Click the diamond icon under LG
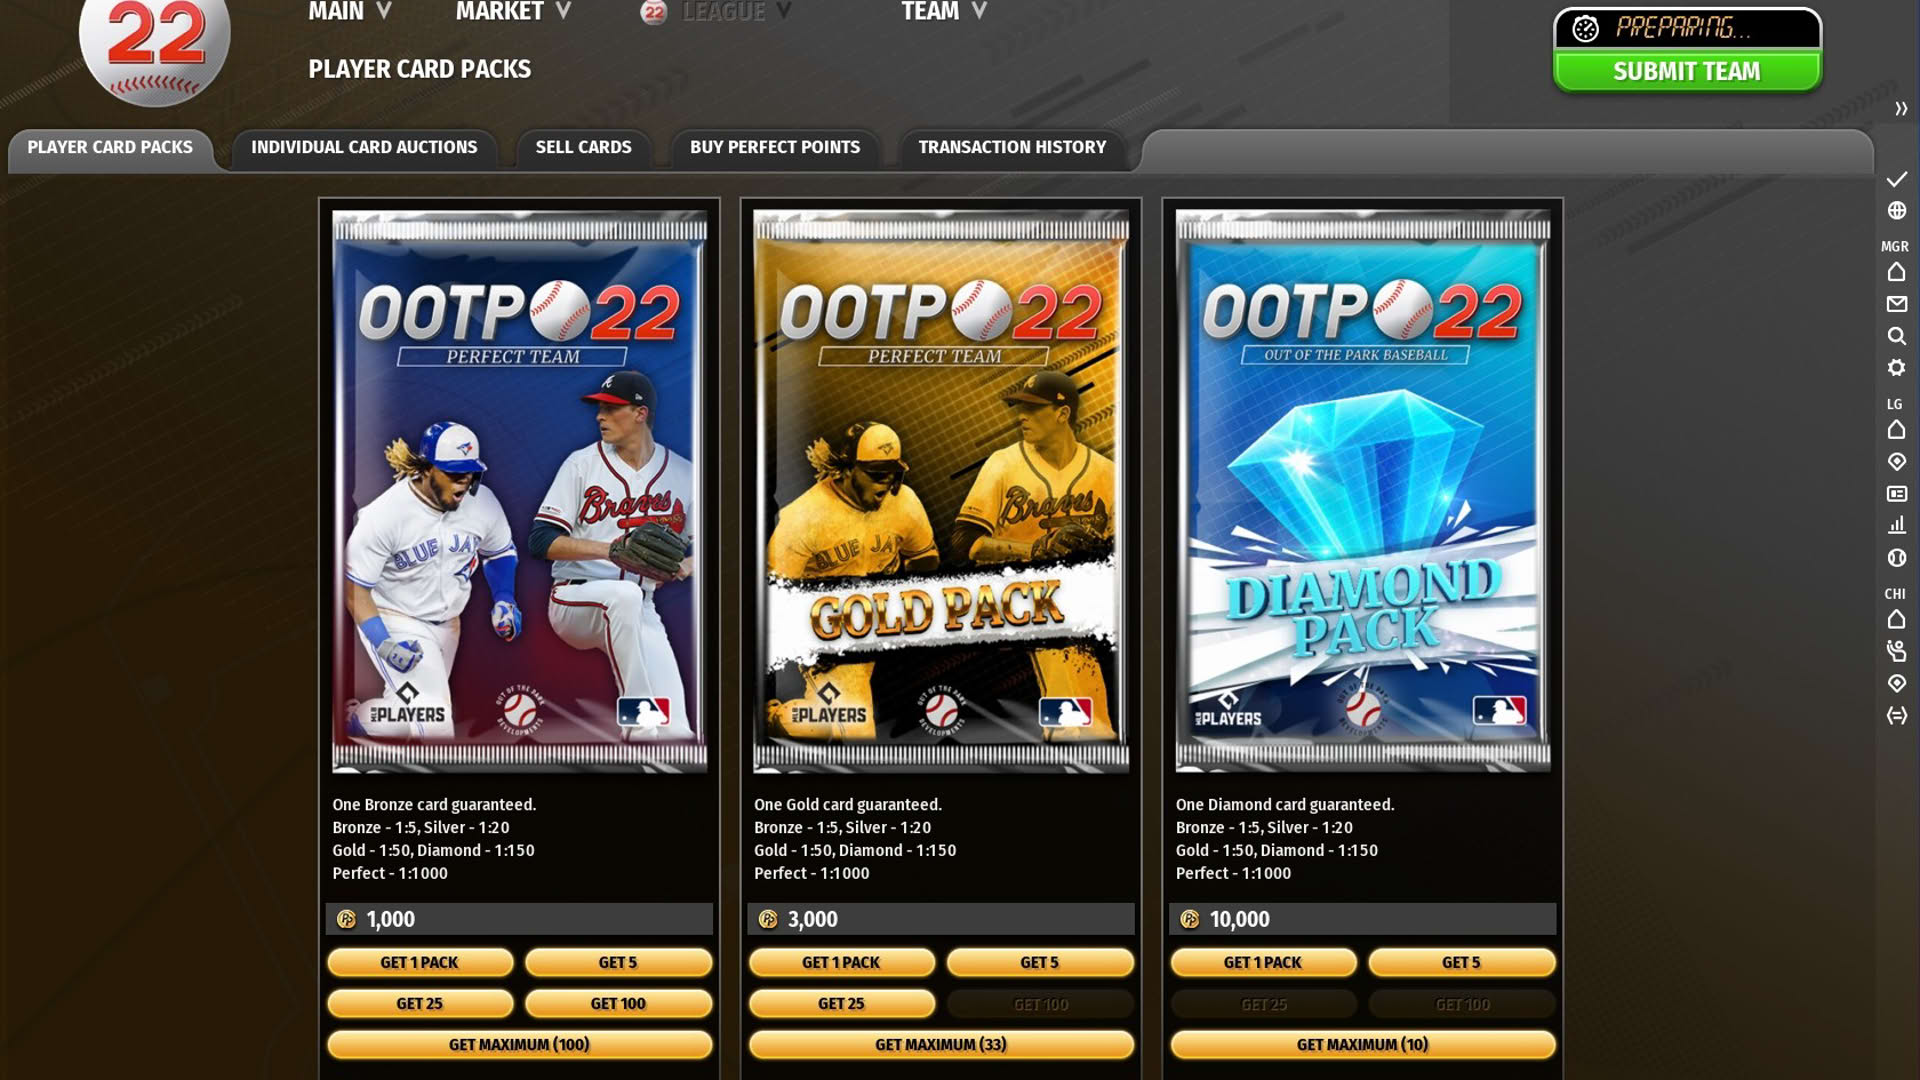 click(1897, 462)
